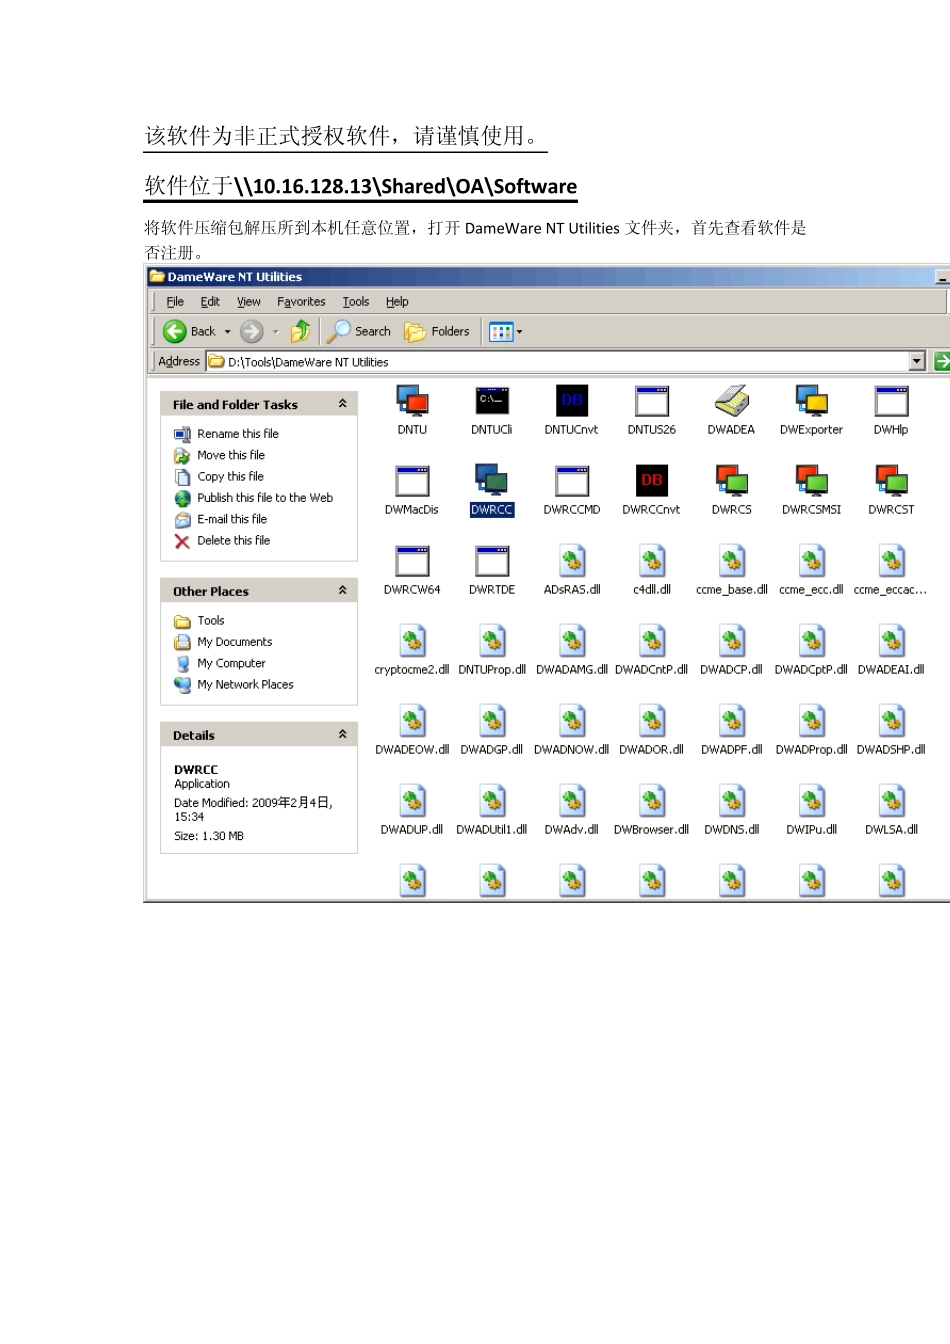Image resolution: width=950 pixels, height=1344 pixels.
Task: Click E-mail this file link
Action: pyautogui.click(x=232, y=520)
